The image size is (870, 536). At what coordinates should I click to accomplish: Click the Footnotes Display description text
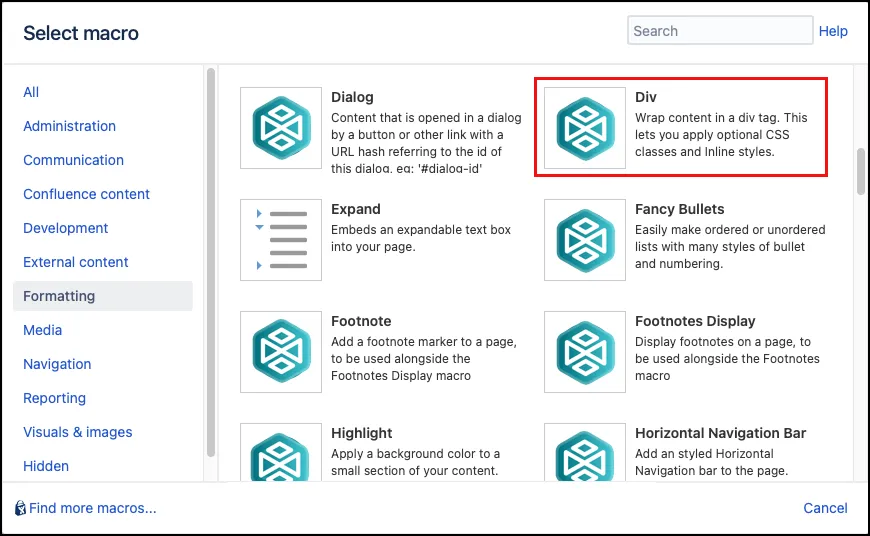[727, 359]
